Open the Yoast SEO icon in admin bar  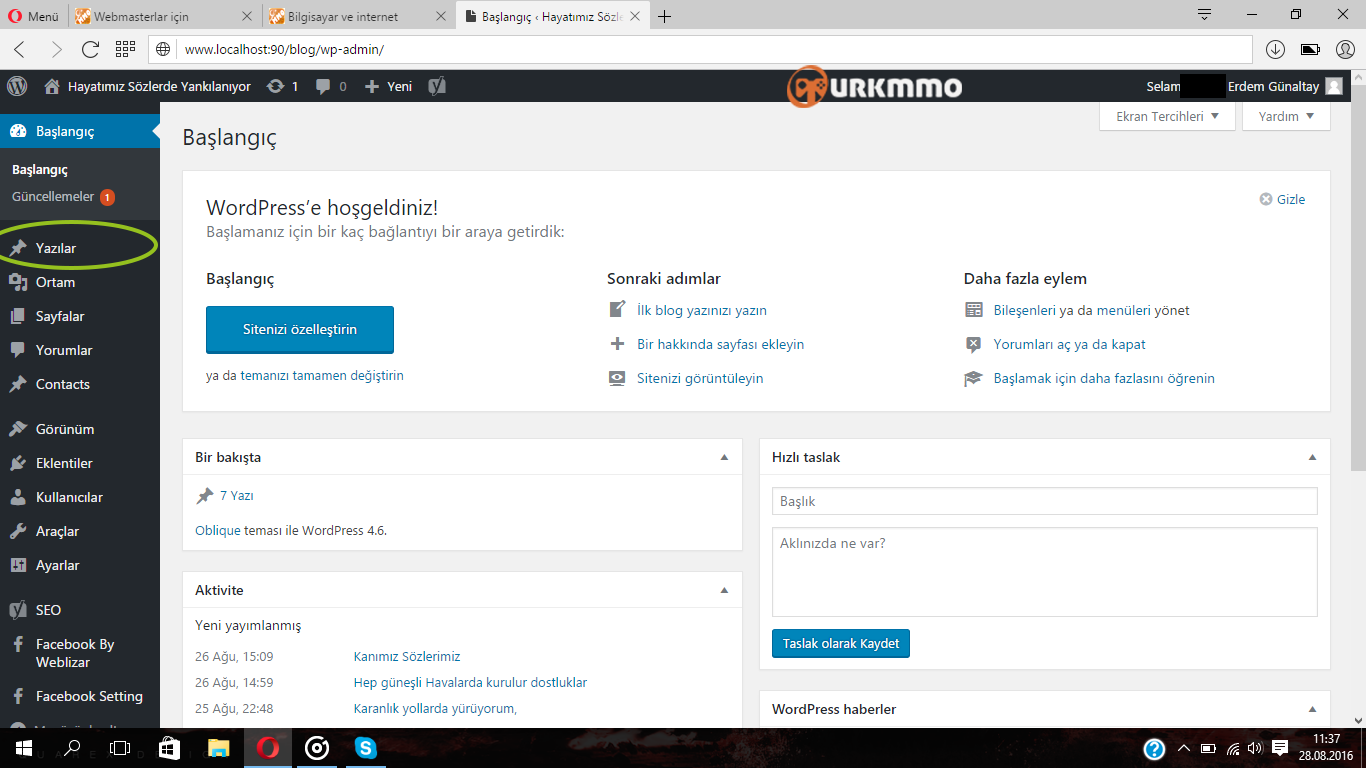click(437, 87)
